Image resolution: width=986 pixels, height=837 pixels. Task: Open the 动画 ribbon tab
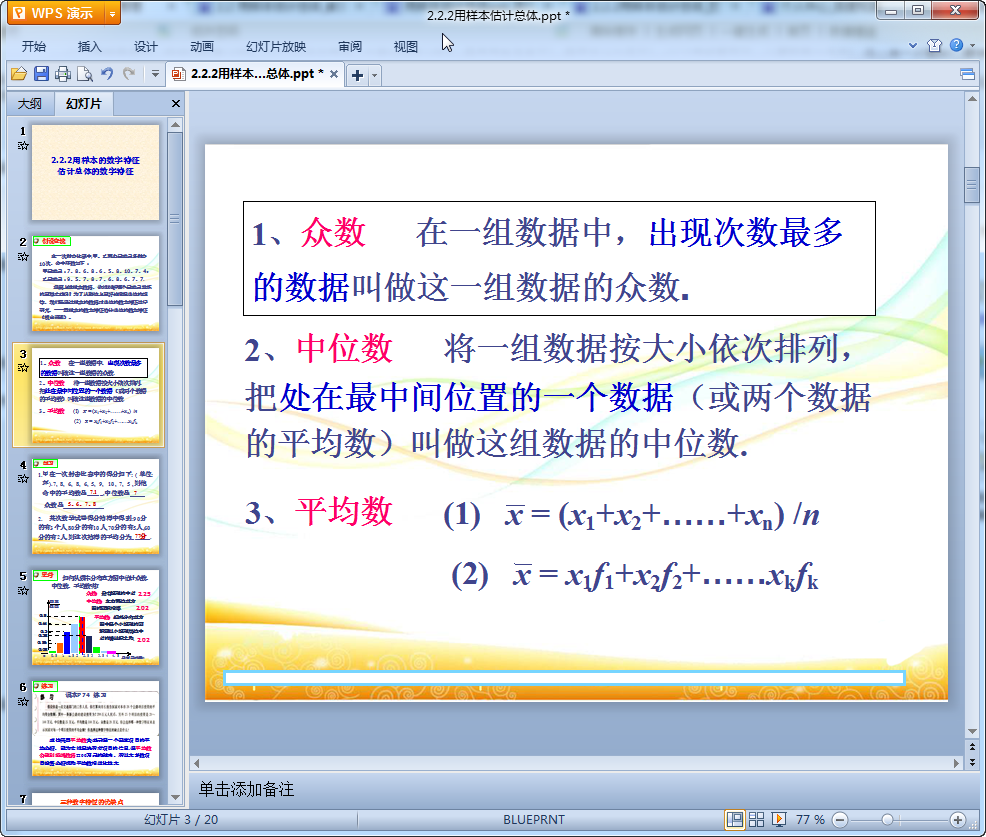[202, 47]
